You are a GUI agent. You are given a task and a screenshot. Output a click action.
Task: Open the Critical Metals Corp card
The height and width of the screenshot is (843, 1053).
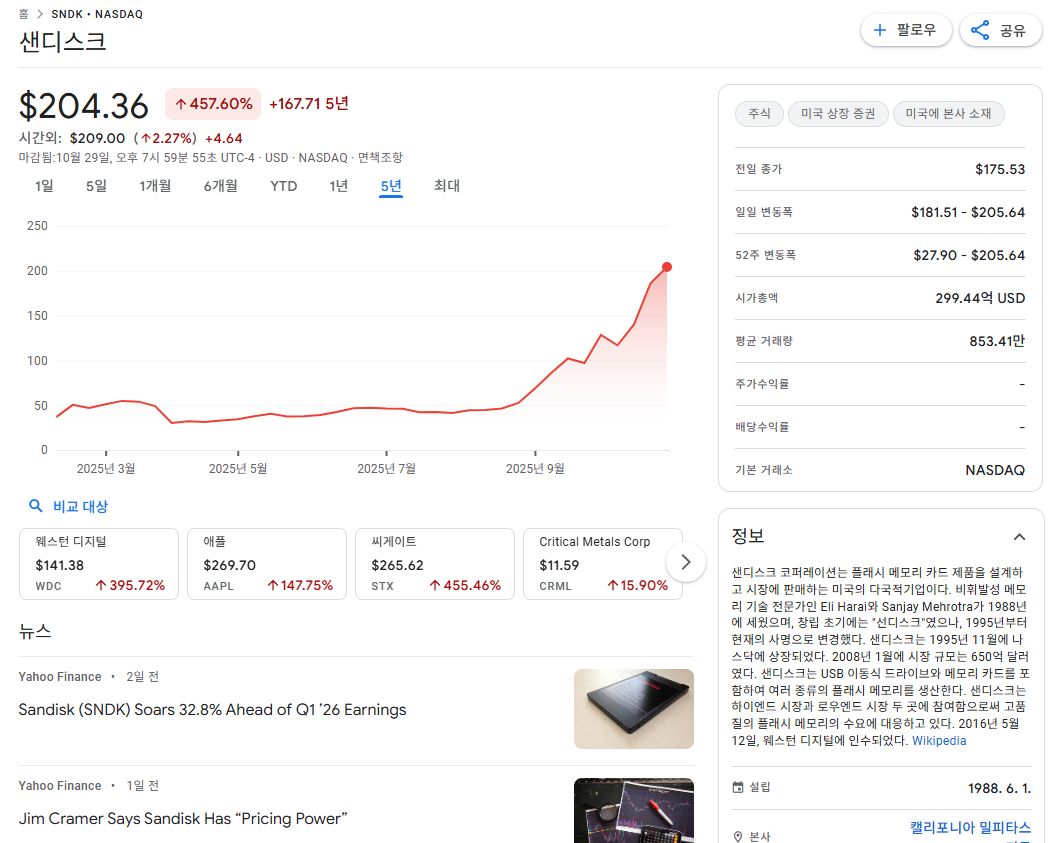click(602, 564)
